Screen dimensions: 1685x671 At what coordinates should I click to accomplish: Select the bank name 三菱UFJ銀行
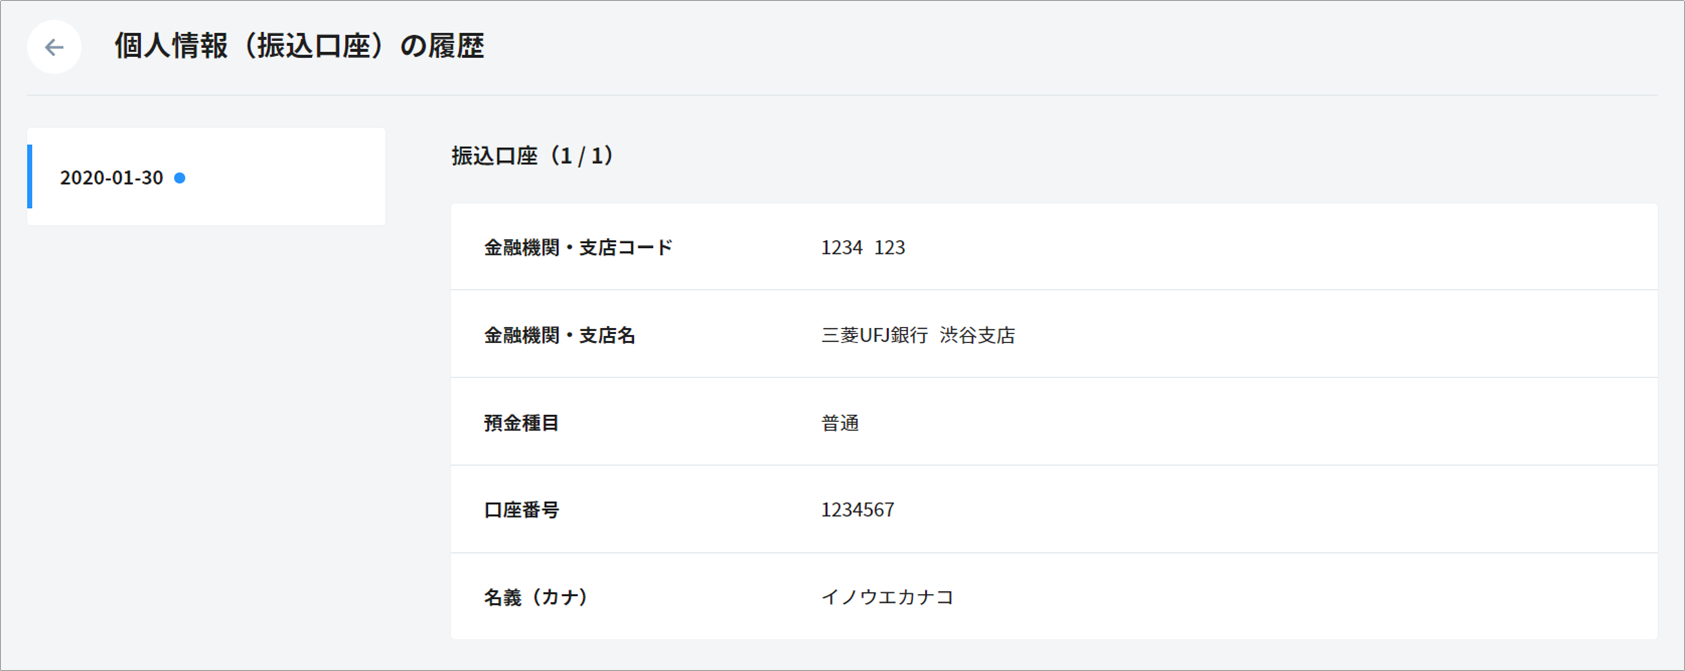(x=874, y=336)
